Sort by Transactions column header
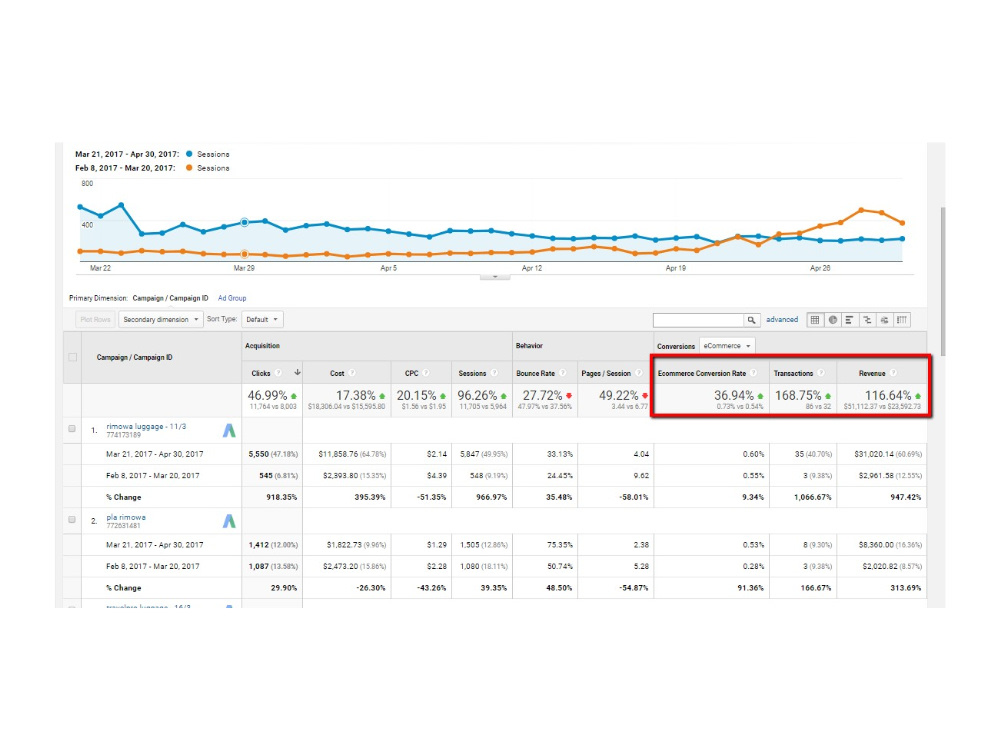Screen dimensions: 1000x750 click(793, 373)
